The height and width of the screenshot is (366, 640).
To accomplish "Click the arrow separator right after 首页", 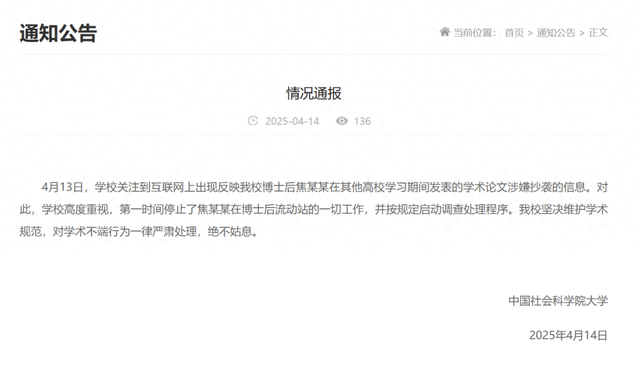I will click(x=530, y=33).
